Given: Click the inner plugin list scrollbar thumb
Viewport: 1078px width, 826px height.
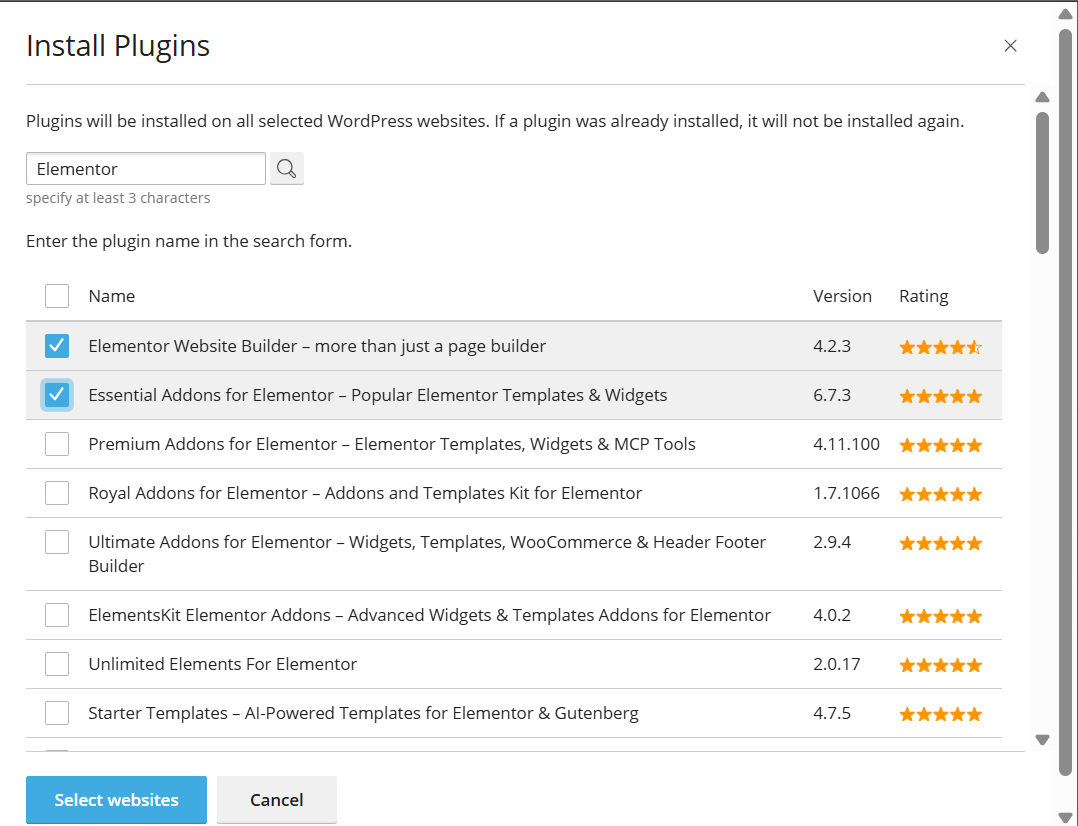Looking at the screenshot, I should click(x=1042, y=183).
